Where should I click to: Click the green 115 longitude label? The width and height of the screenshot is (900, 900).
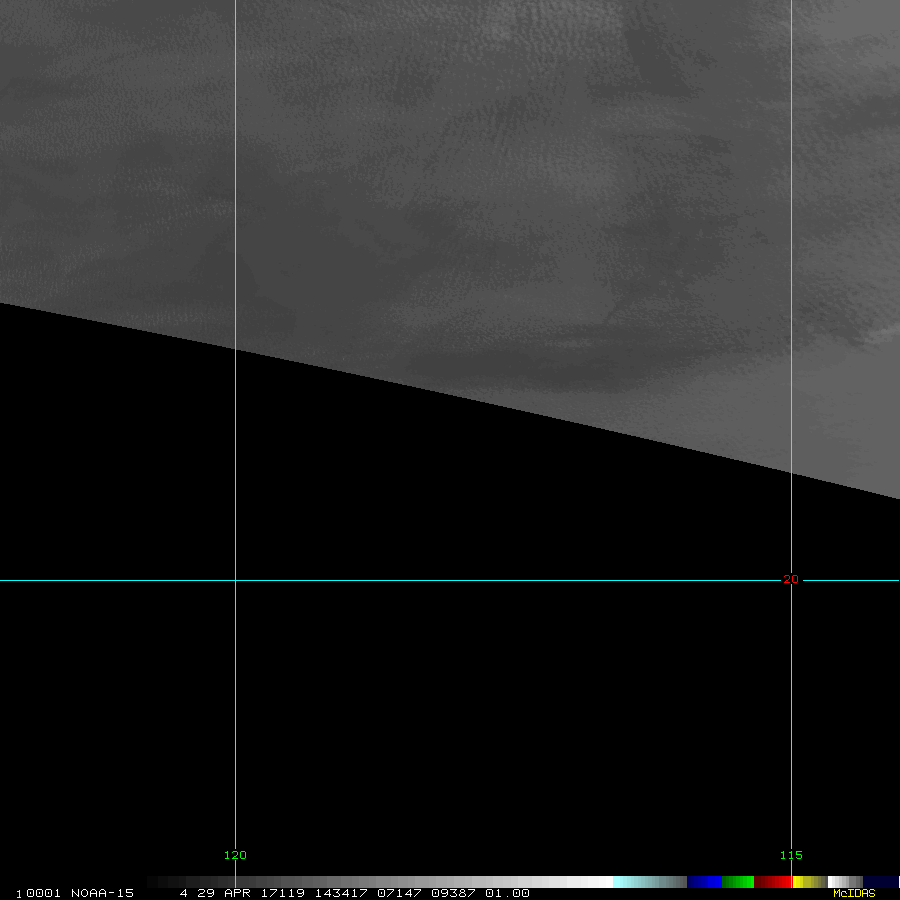tap(791, 855)
